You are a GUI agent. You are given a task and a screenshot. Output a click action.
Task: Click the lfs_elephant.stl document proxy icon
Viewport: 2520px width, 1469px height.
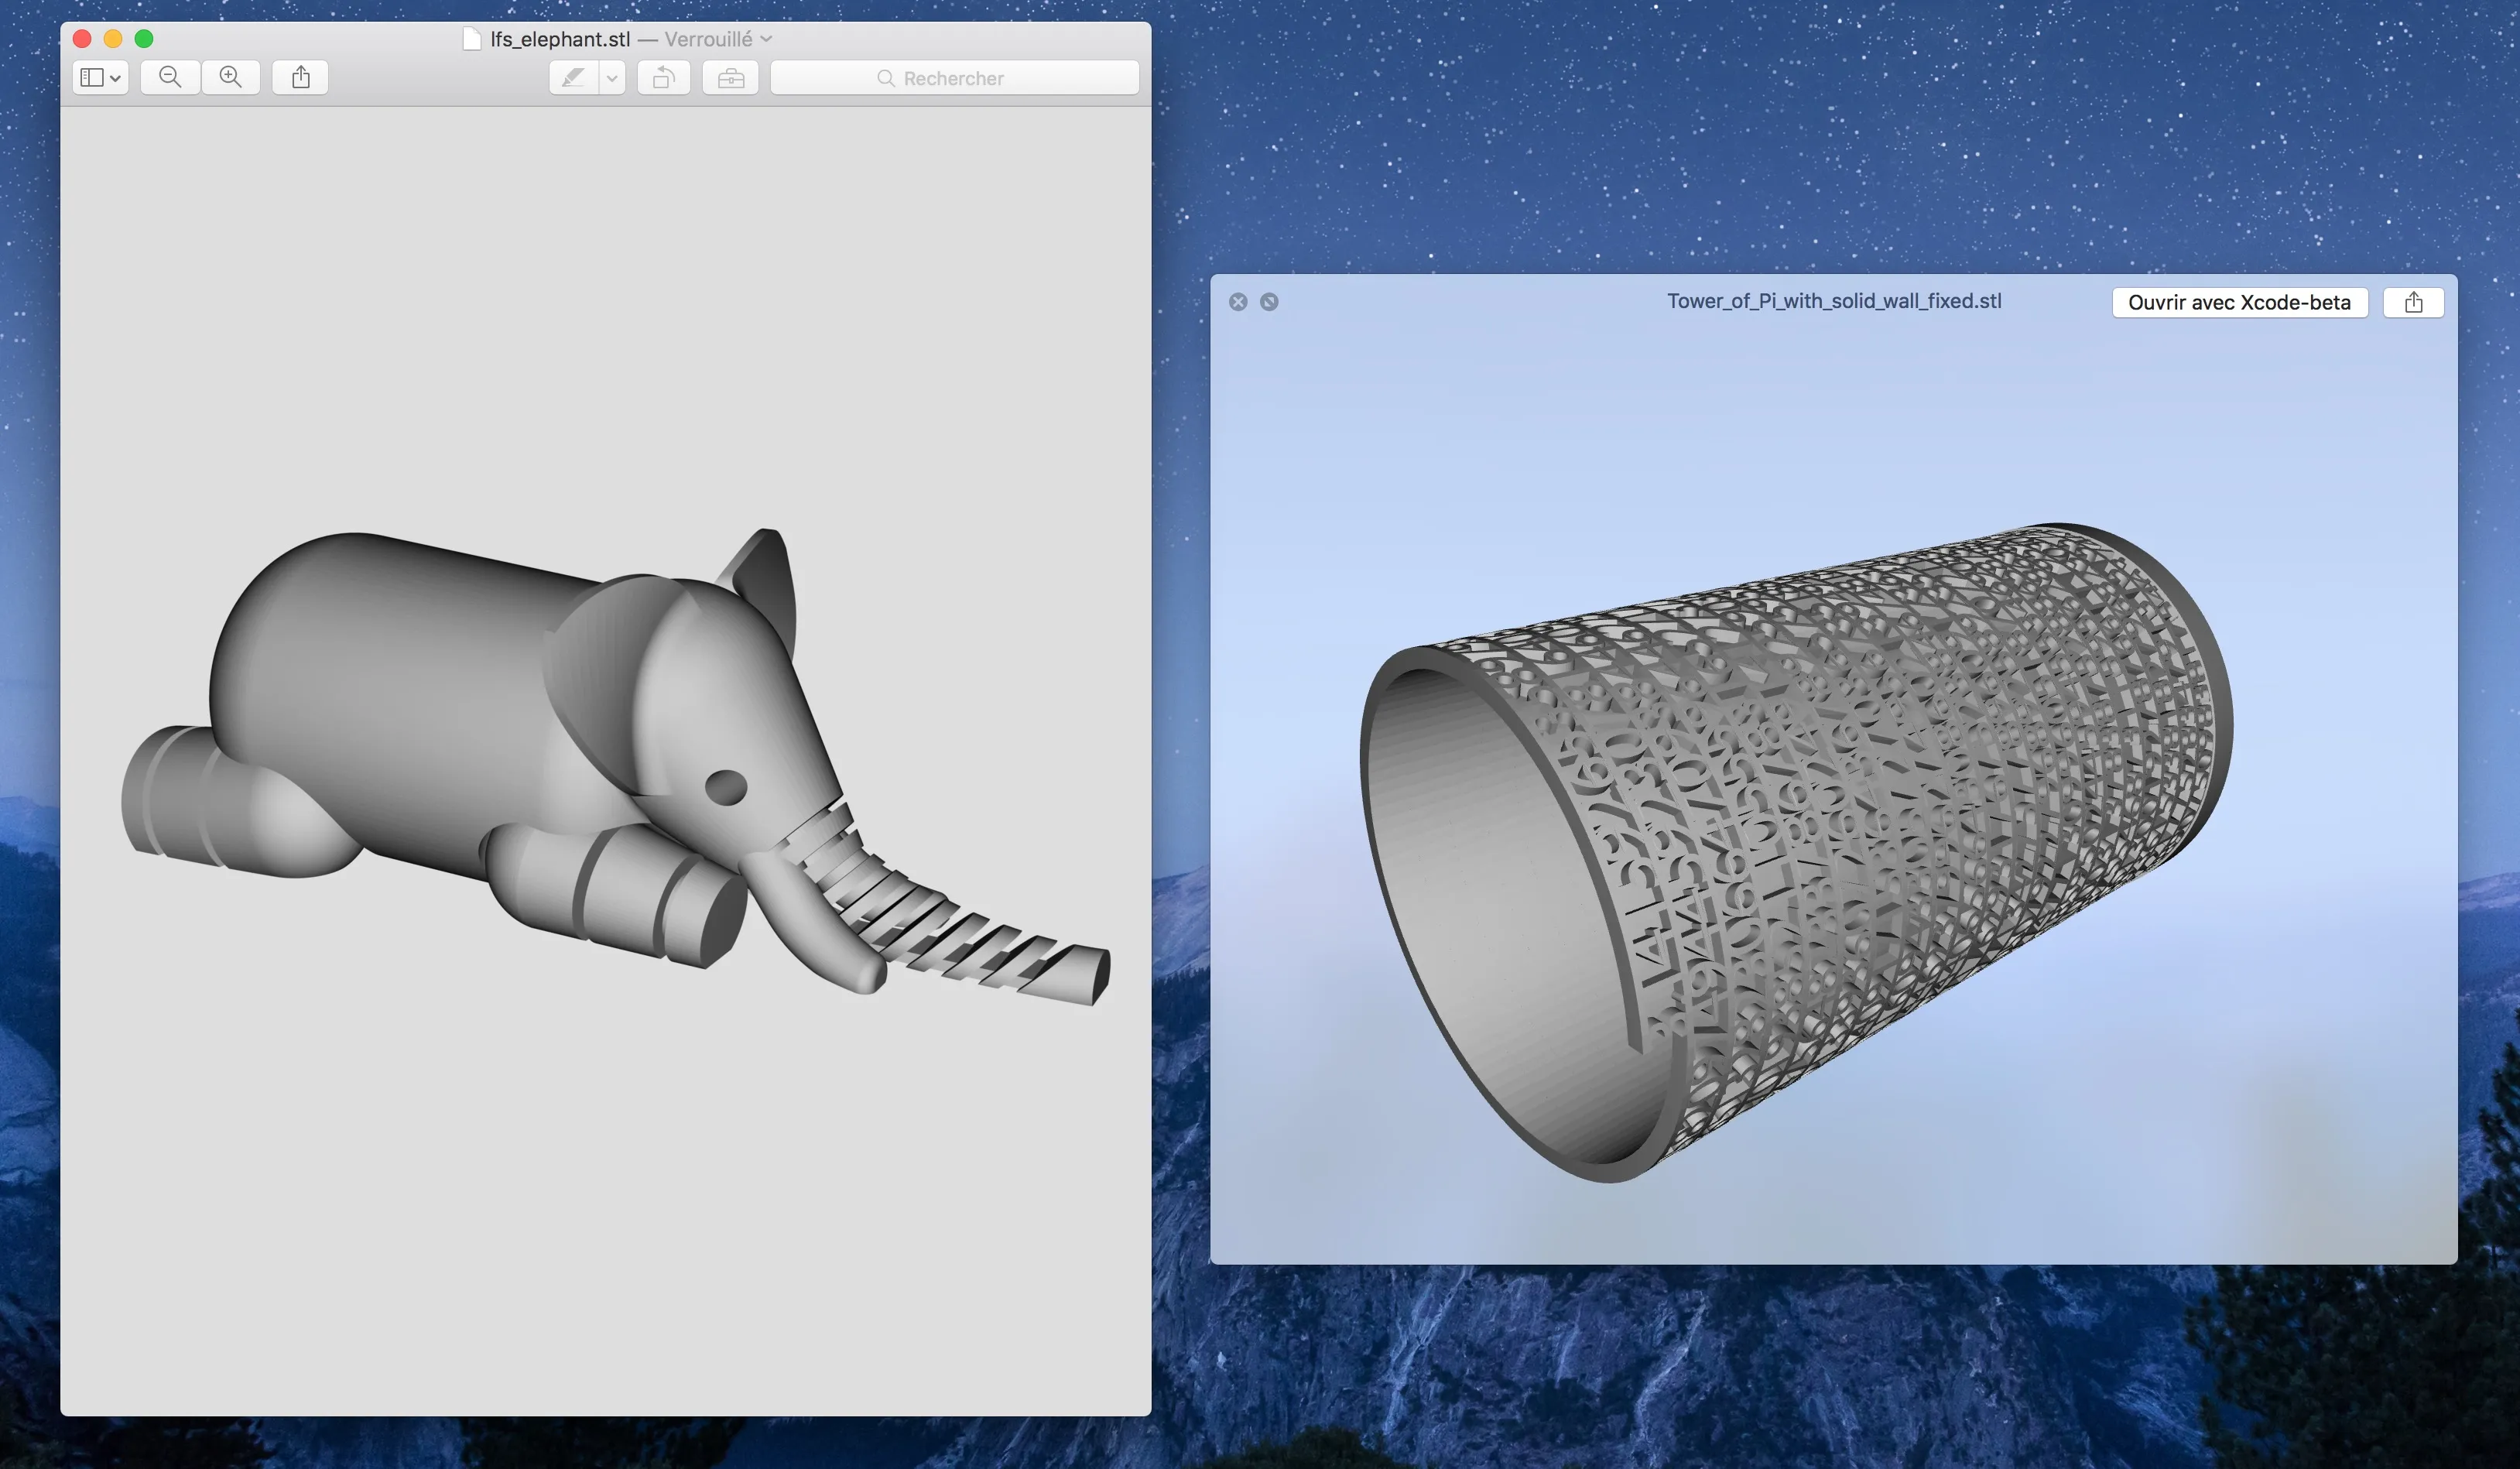coord(472,39)
